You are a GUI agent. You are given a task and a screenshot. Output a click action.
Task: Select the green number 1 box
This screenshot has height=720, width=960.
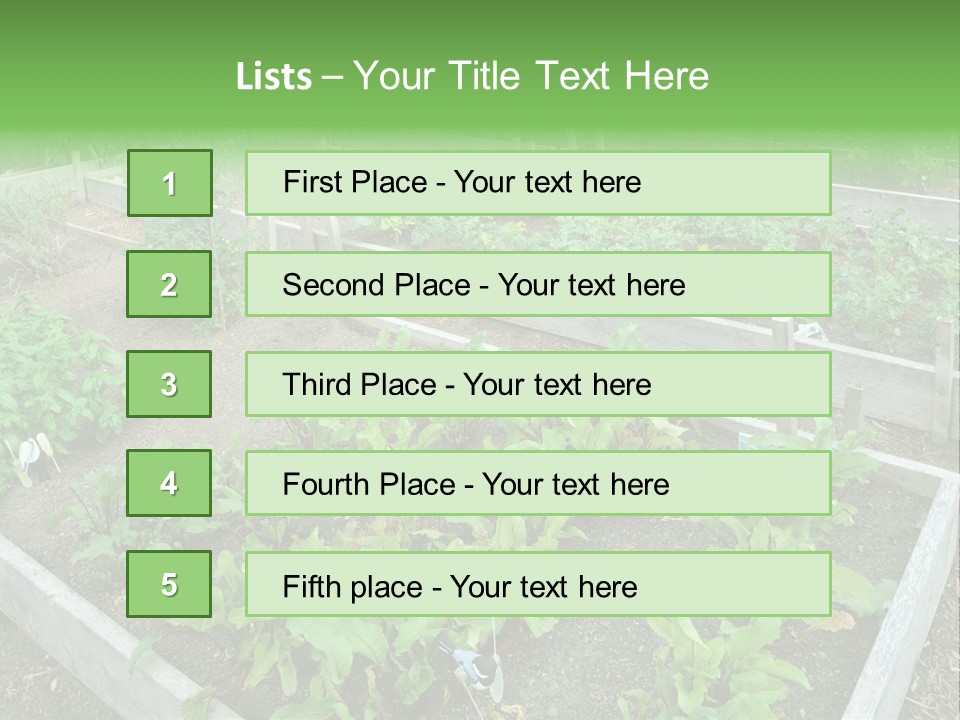coord(169,183)
